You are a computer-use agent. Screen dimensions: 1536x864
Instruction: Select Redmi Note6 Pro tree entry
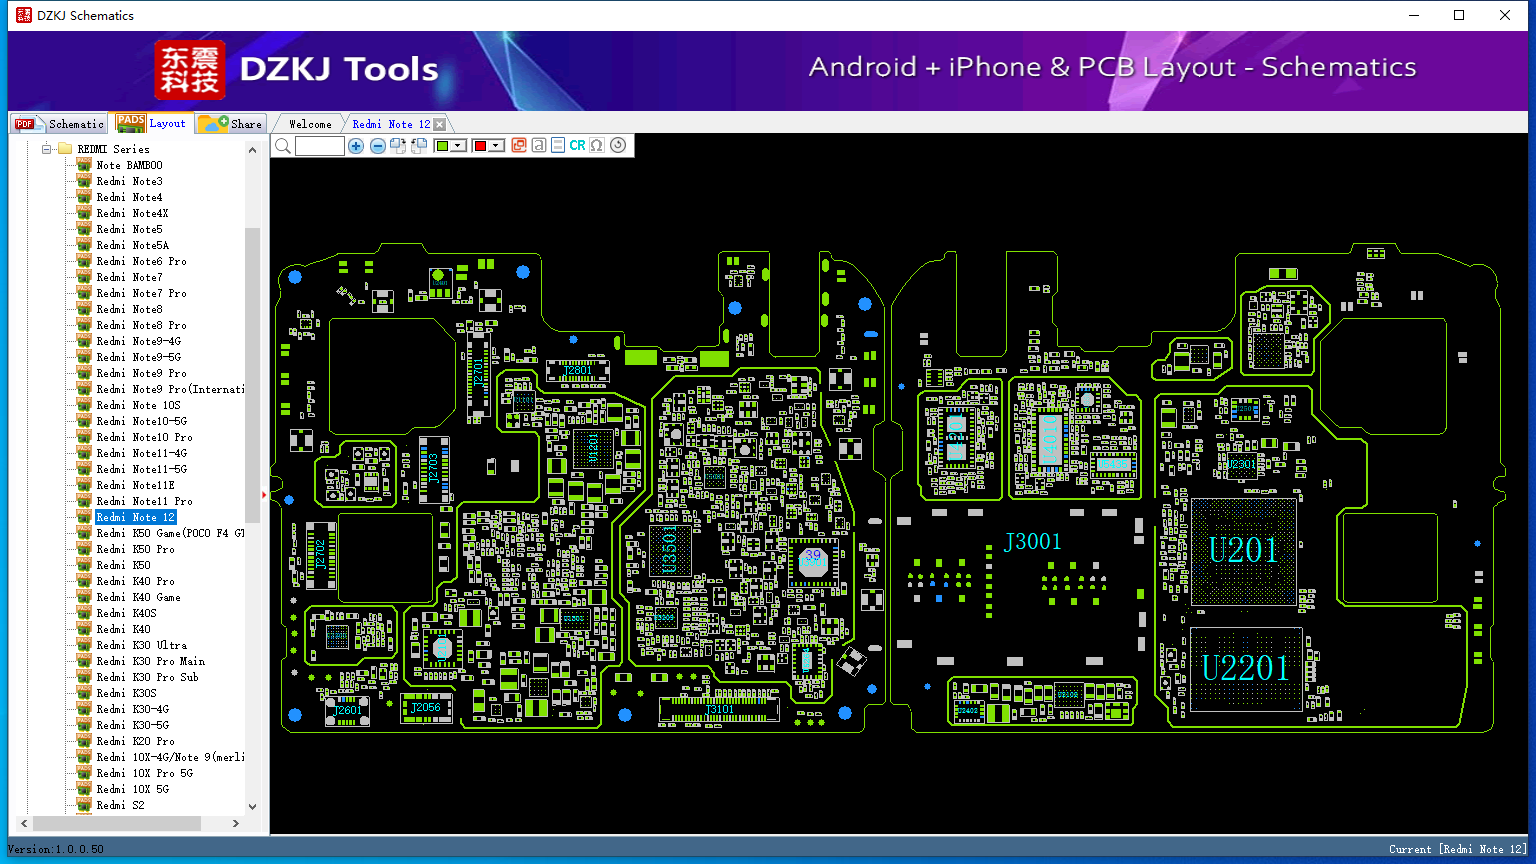[x=141, y=261]
